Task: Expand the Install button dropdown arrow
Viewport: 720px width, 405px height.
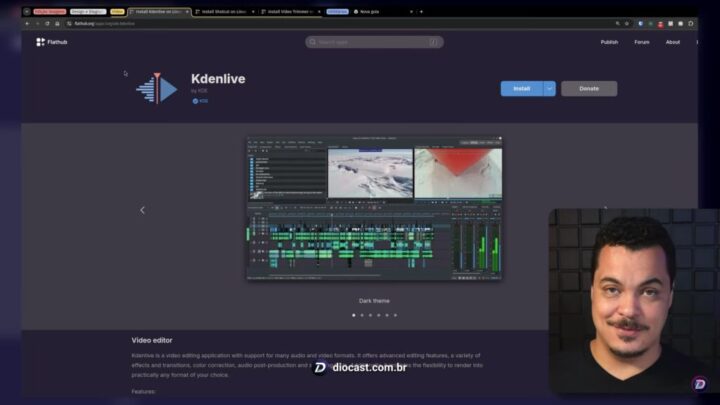Action: [x=549, y=88]
